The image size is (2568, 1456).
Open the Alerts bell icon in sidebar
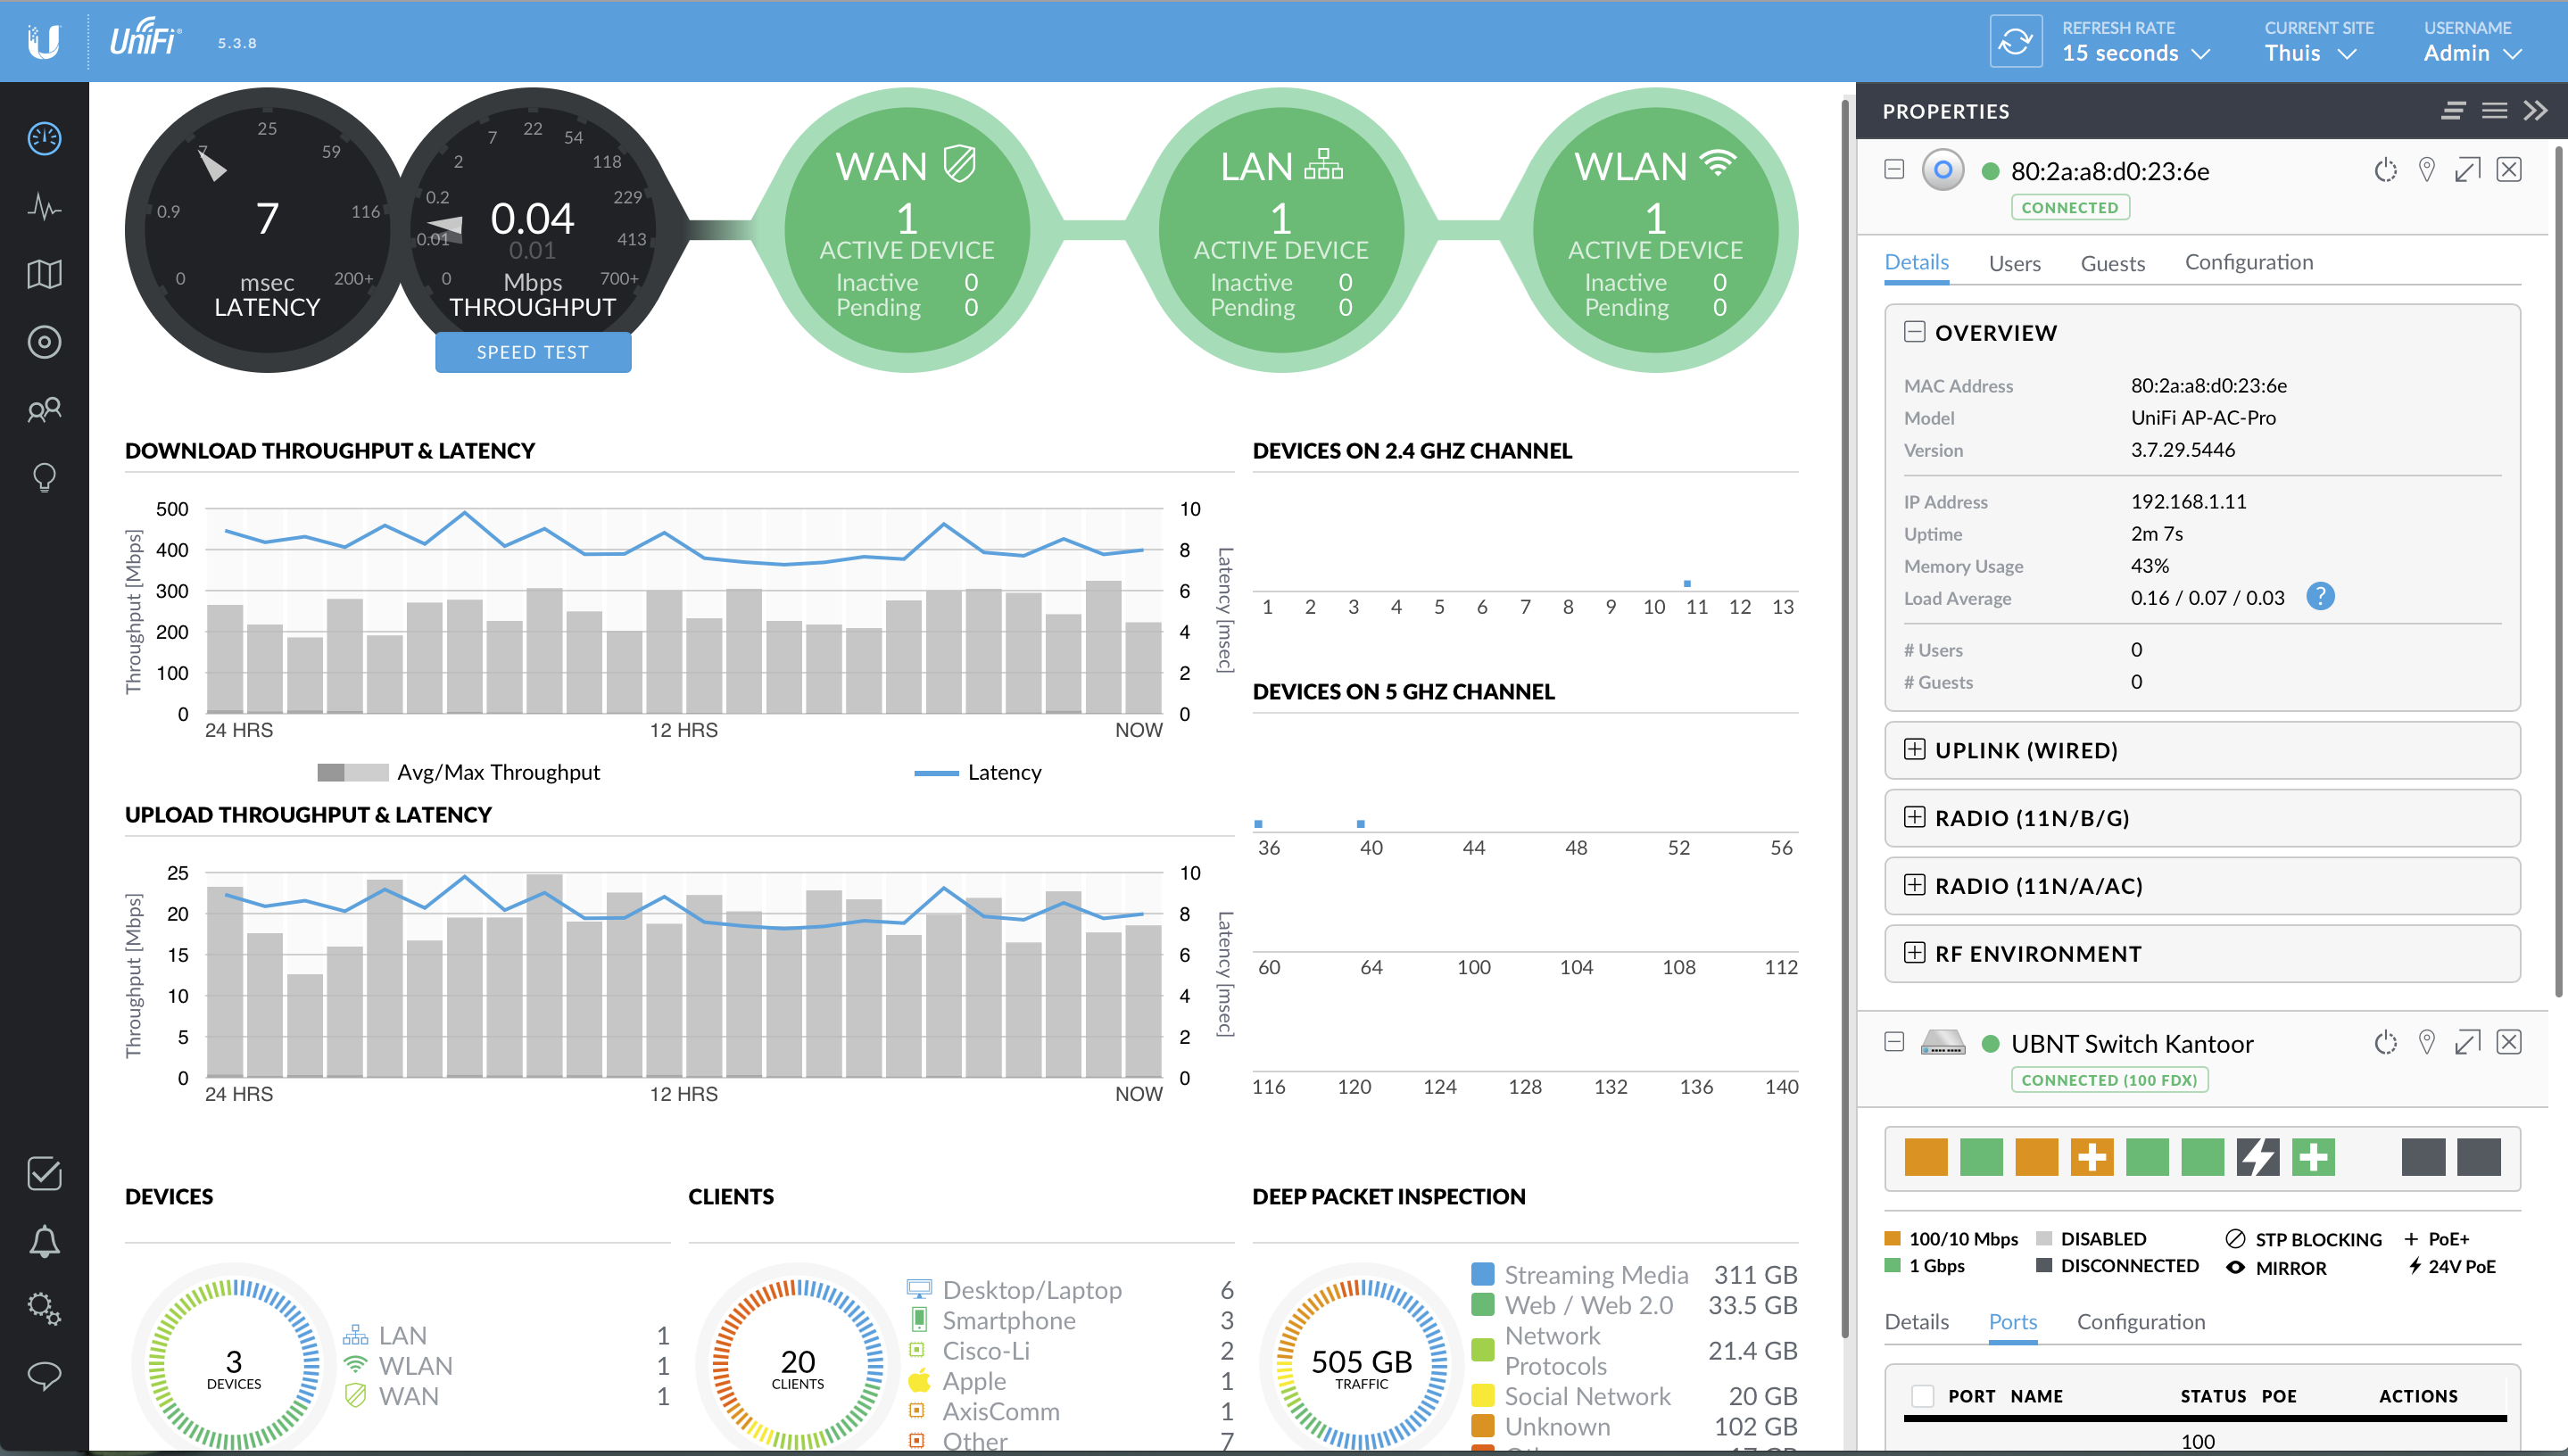(x=44, y=1241)
